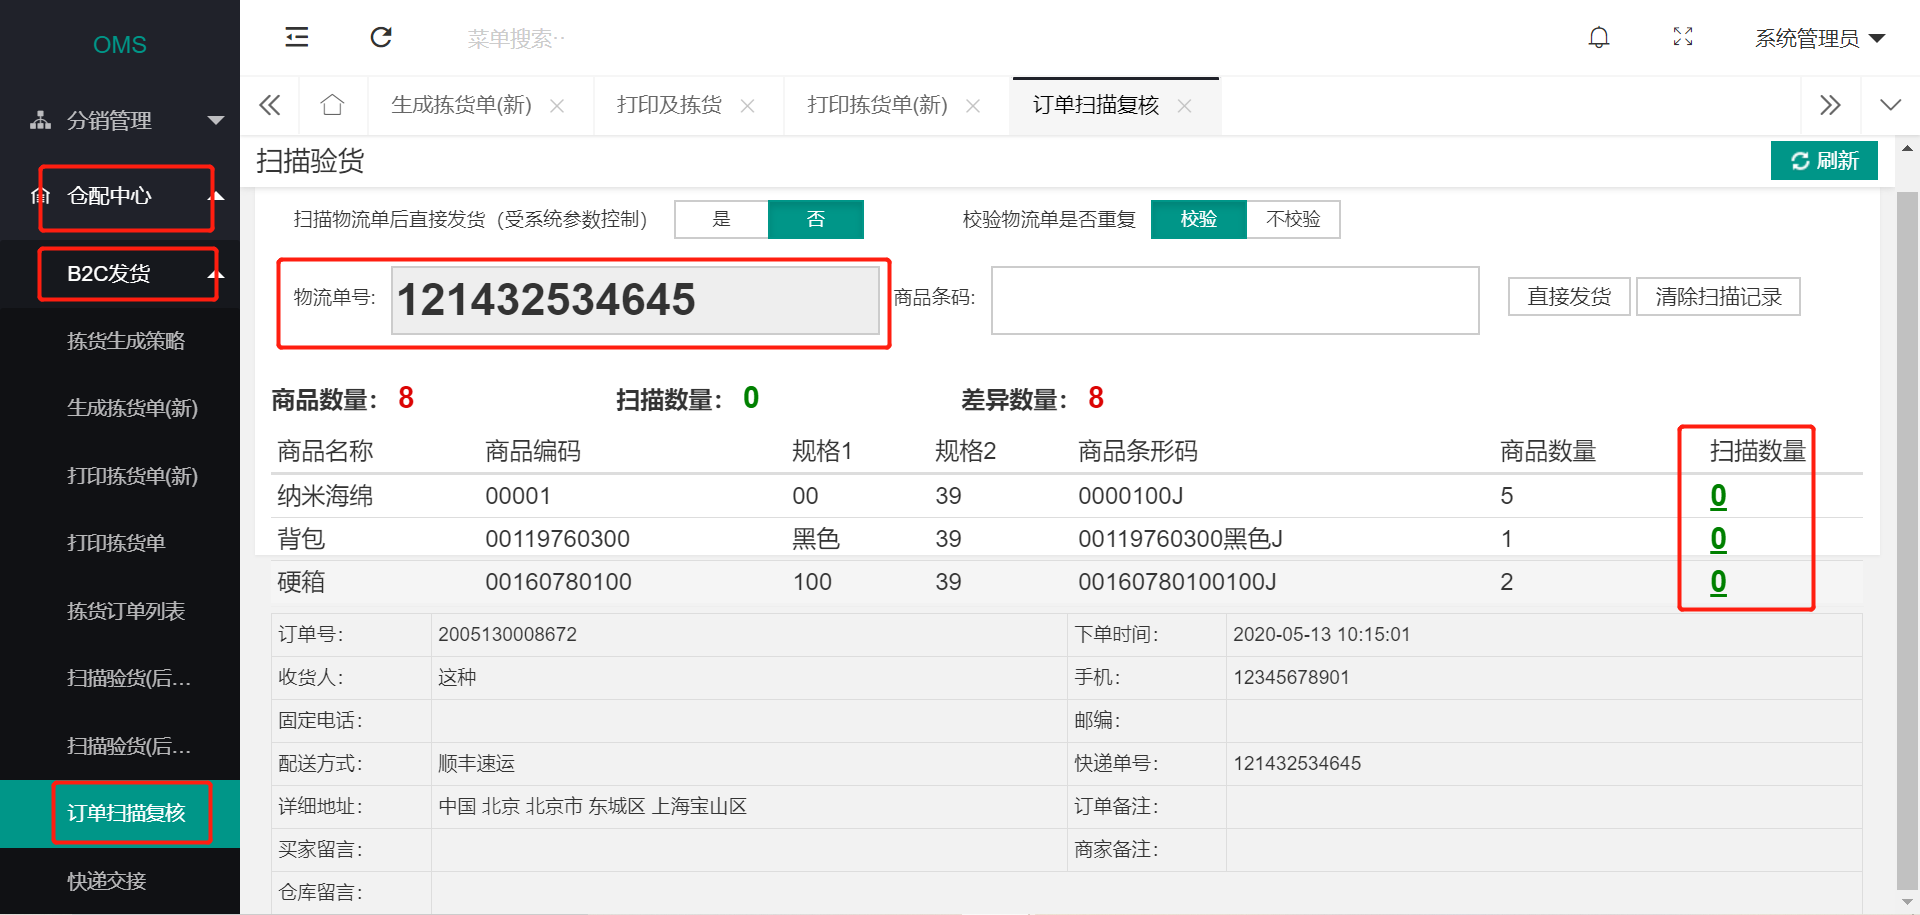Go to the home tab icon
The height and width of the screenshot is (915, 1920).
(332, 105)
